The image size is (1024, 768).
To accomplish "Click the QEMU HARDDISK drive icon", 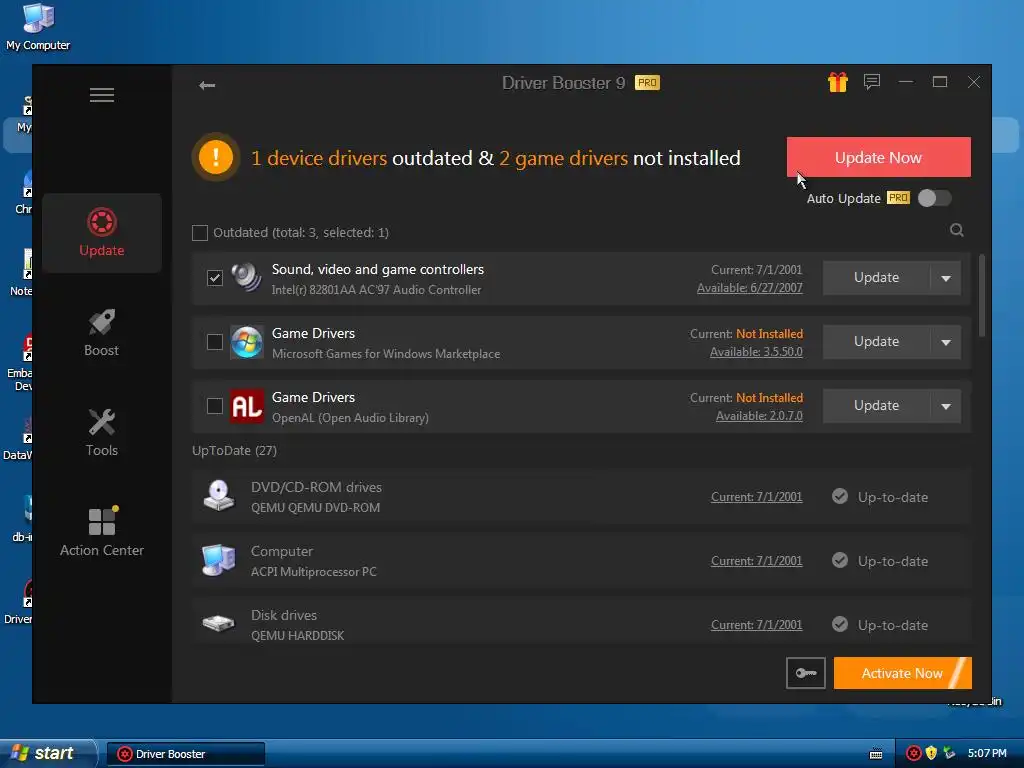I will [x=219, y=624].
